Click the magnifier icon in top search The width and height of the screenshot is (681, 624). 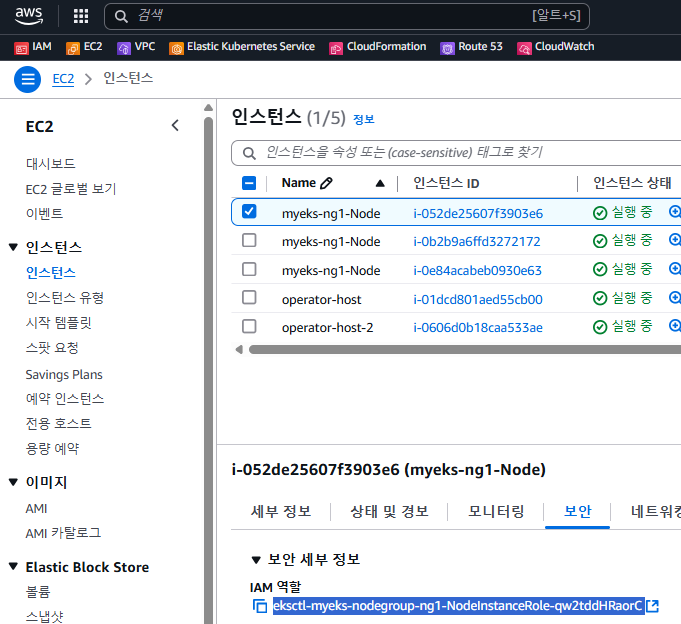[x=121, y=17]
